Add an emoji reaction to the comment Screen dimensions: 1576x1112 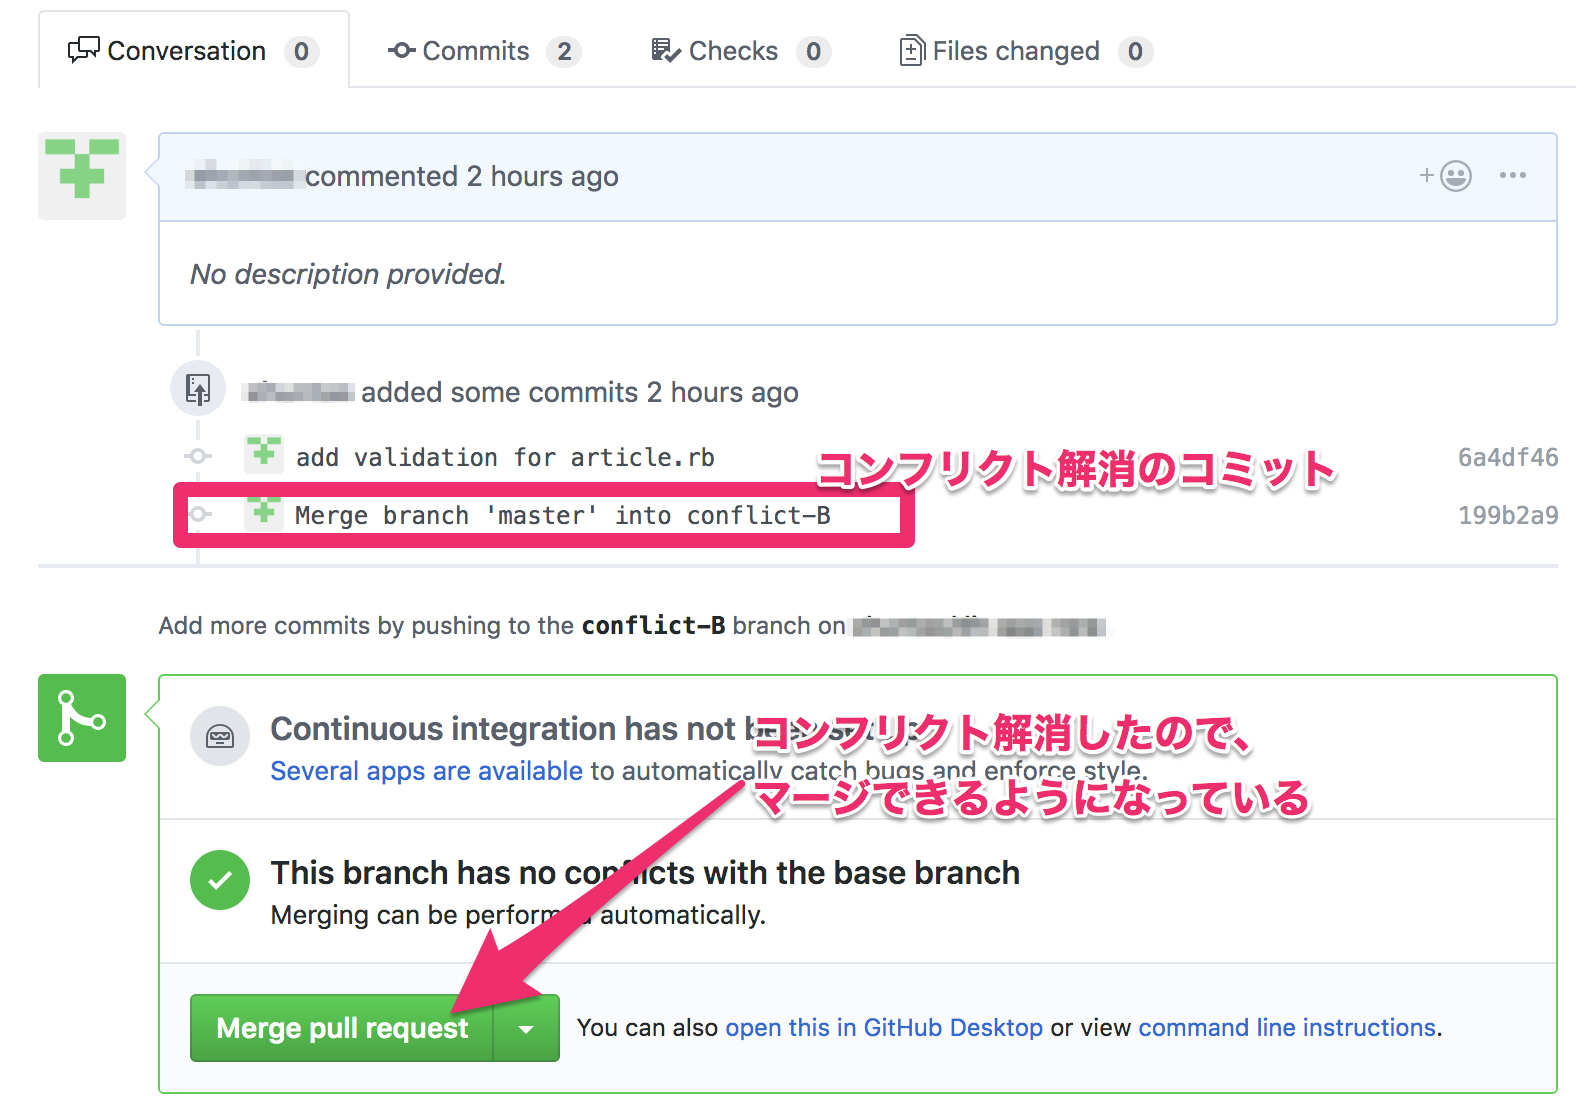[1446, 176]
